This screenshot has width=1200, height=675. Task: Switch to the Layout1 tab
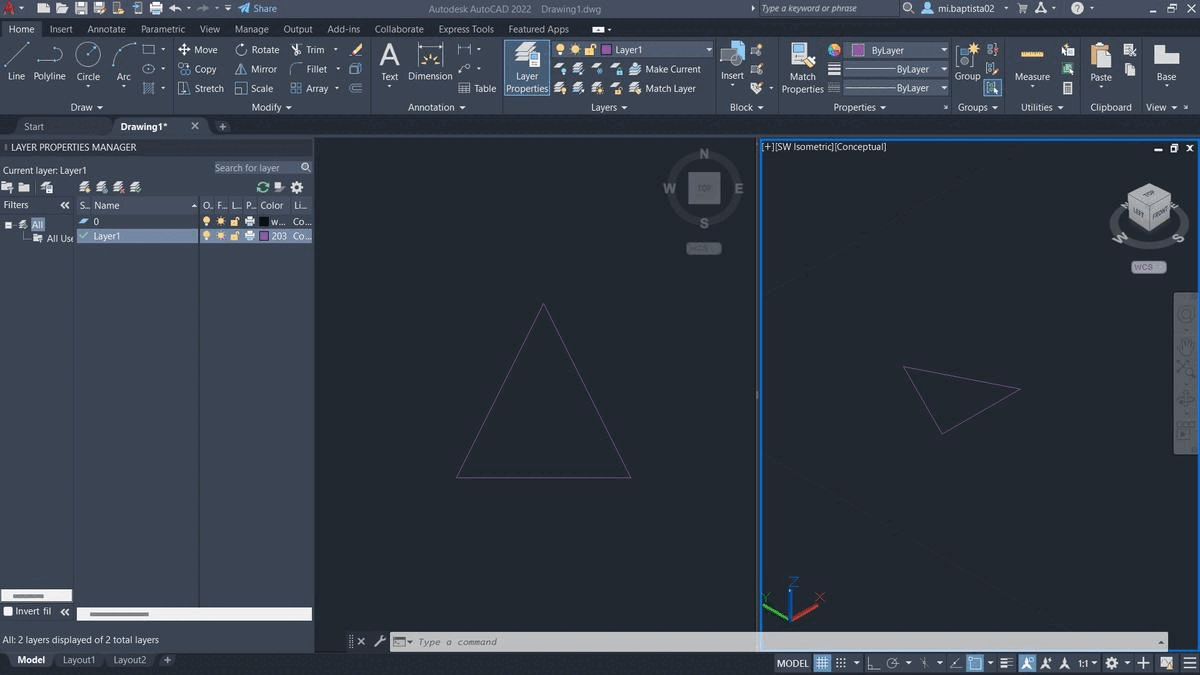[x=79, y=660]
